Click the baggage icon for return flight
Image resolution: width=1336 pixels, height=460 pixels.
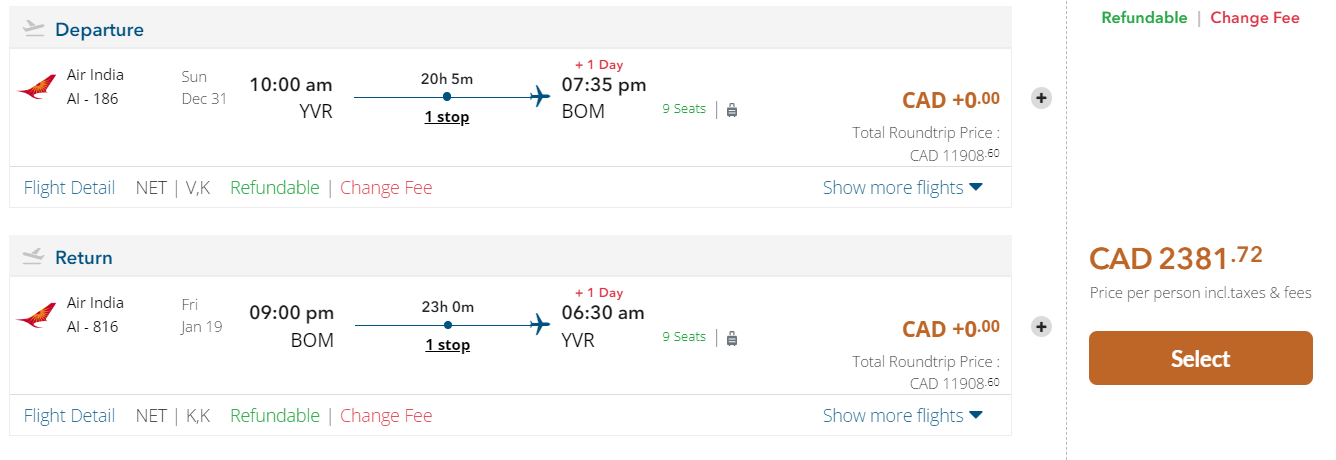(x=732, y=338)
